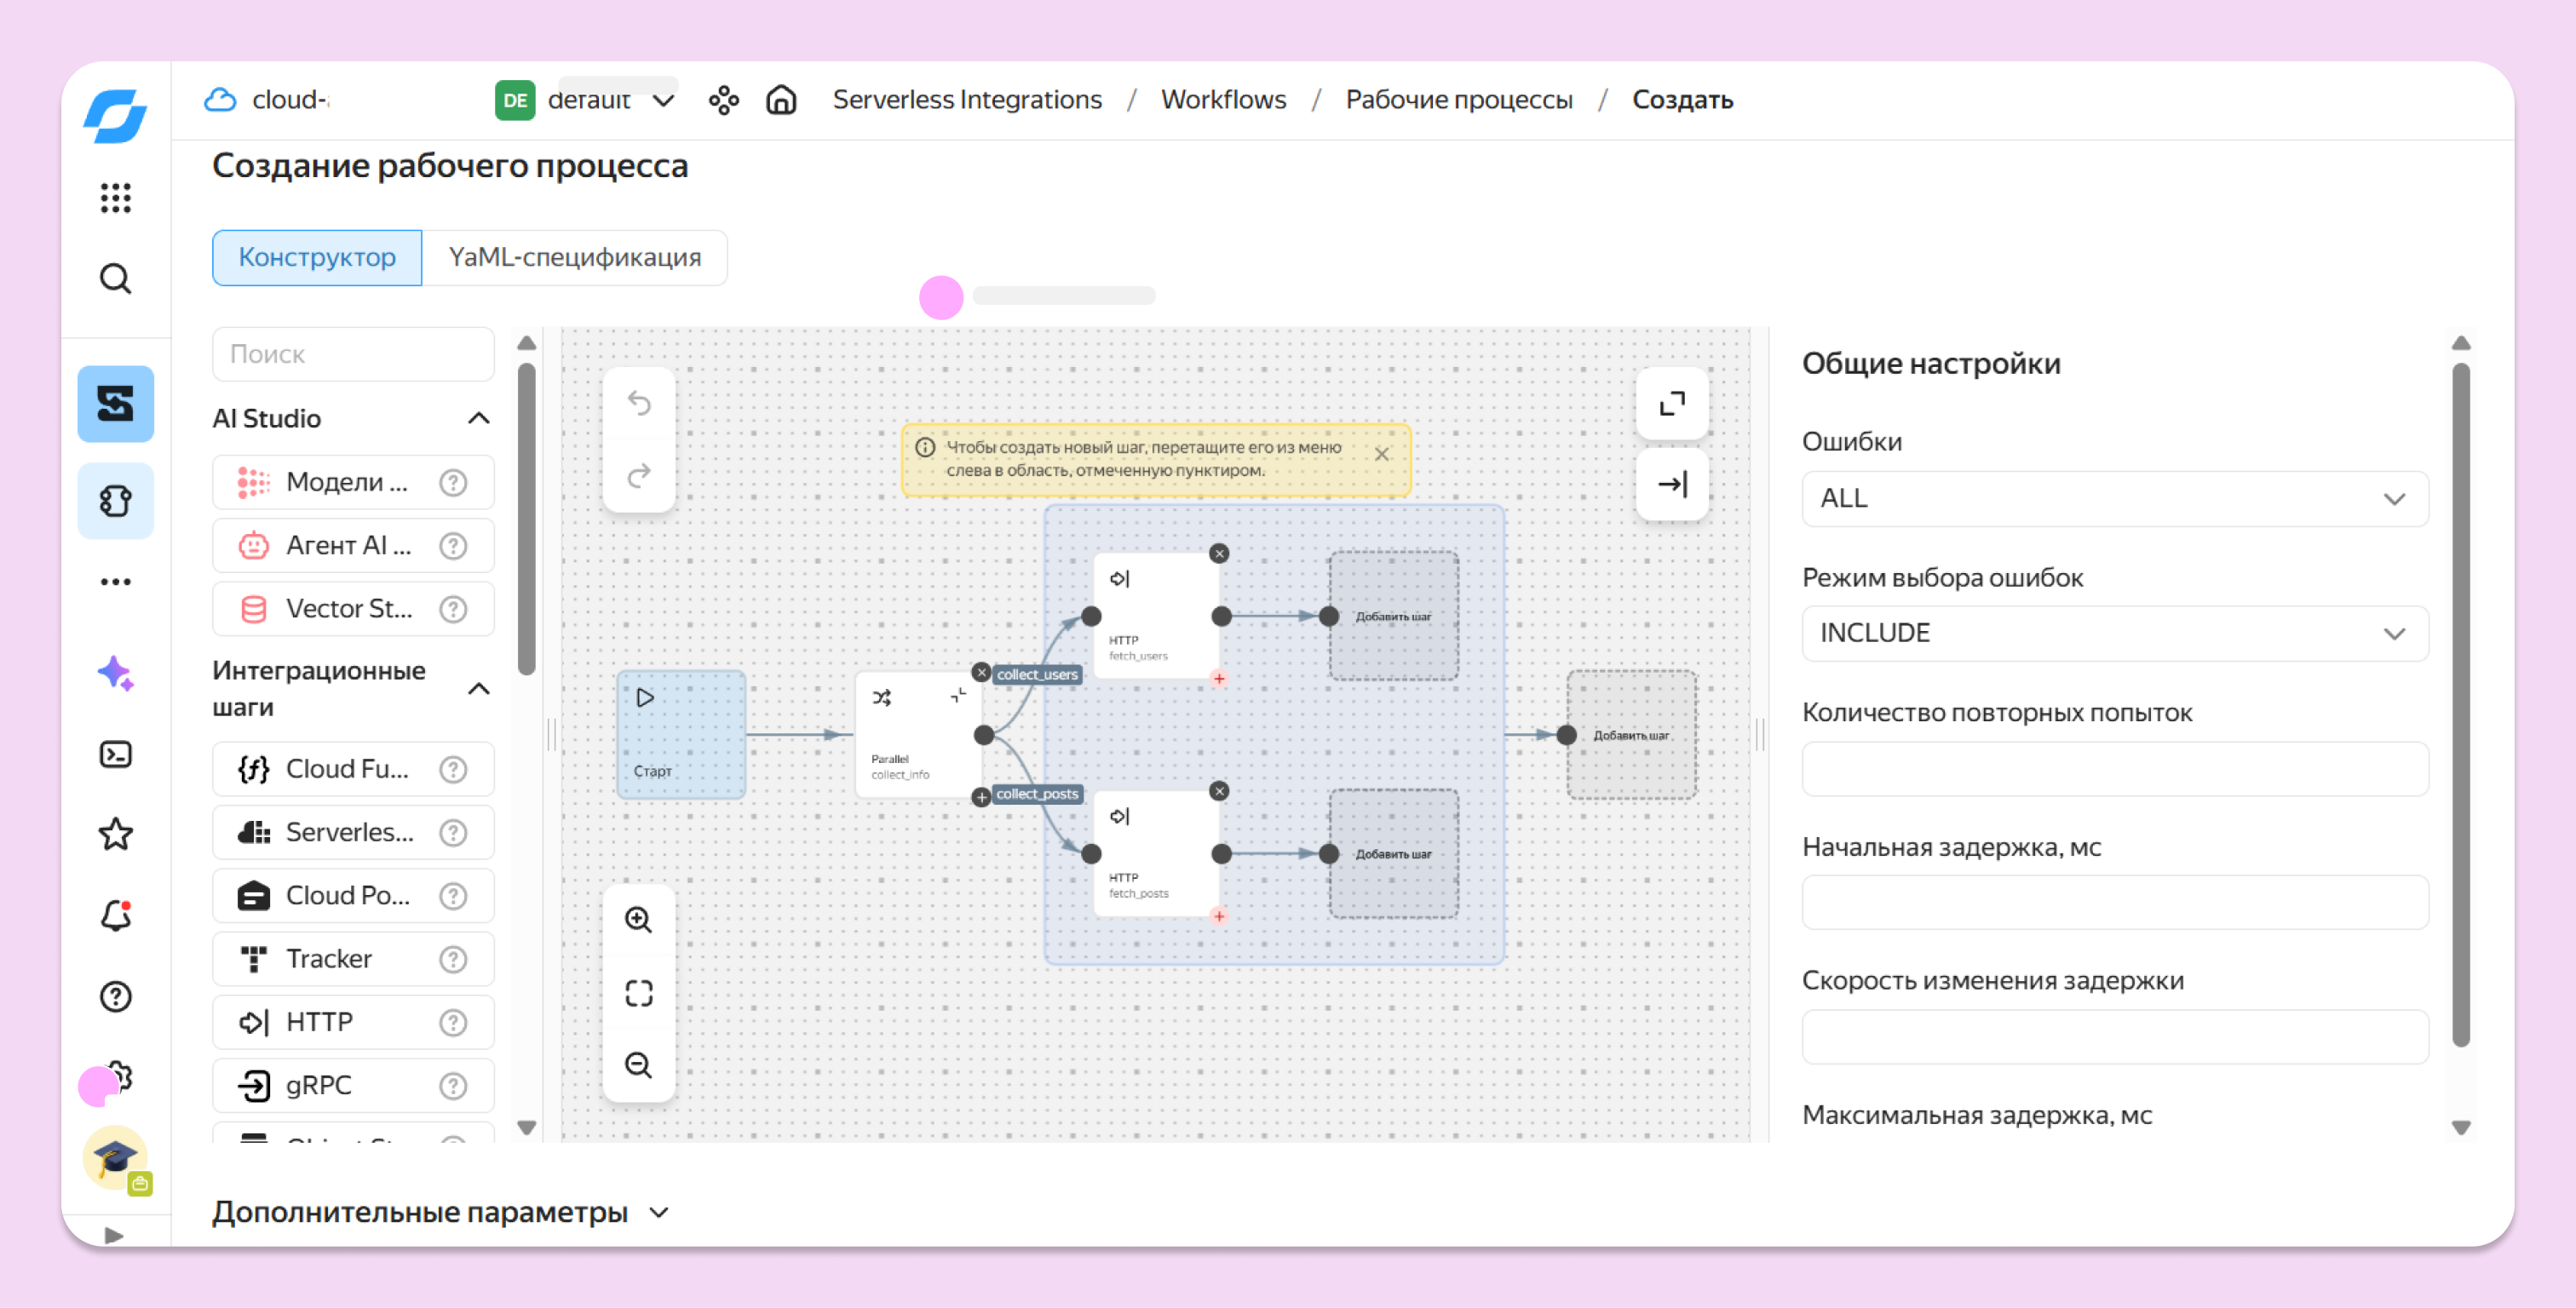Collapse the AI Studio section
The width and height of the screenshot is (2576, 1308).
479,418
